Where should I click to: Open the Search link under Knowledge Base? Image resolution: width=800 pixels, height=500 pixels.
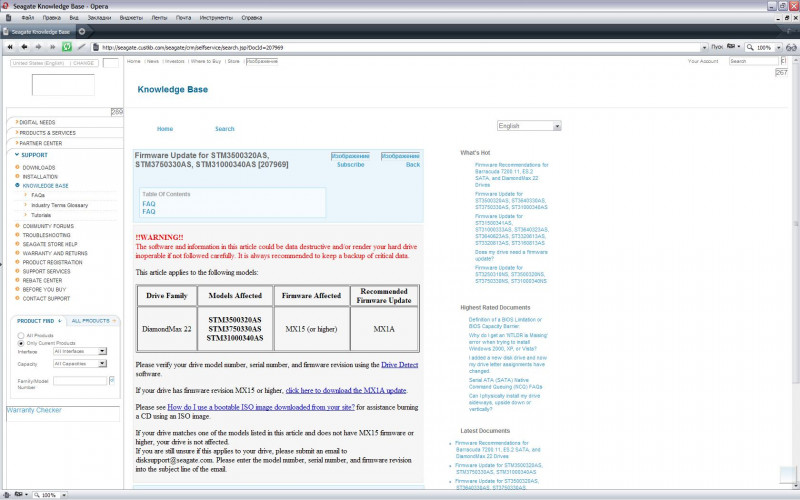(224, 129)
